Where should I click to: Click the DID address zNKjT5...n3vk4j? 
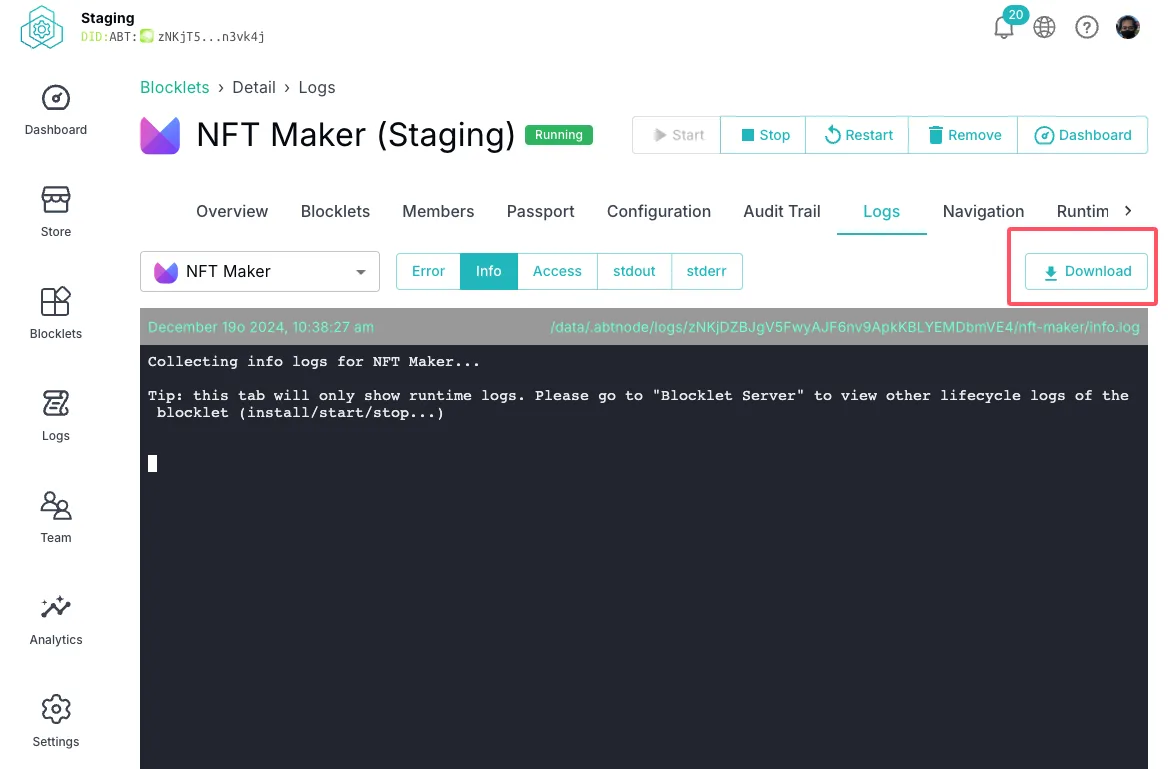pos(211,37)
